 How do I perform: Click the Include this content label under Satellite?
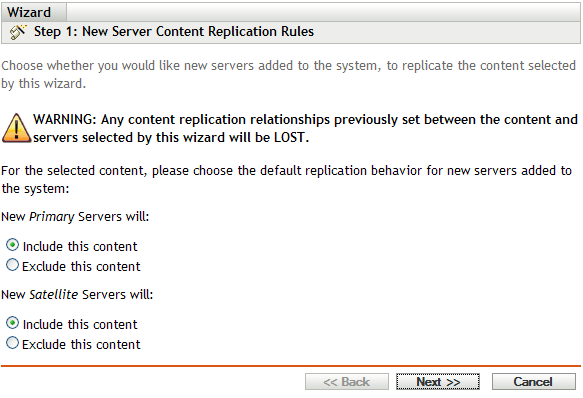tap(80, 325)
